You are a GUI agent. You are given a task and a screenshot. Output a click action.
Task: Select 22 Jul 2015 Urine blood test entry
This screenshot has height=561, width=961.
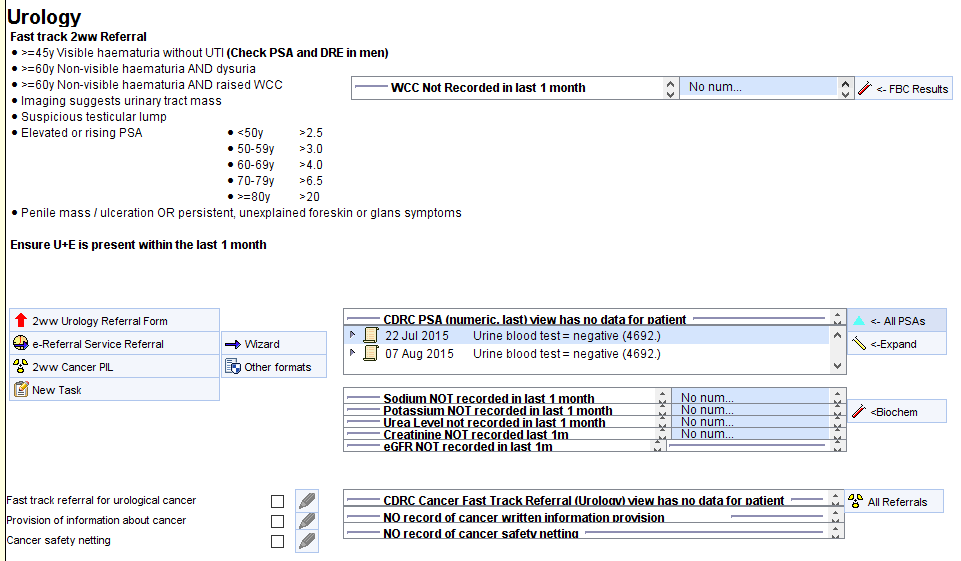(587, 335)
